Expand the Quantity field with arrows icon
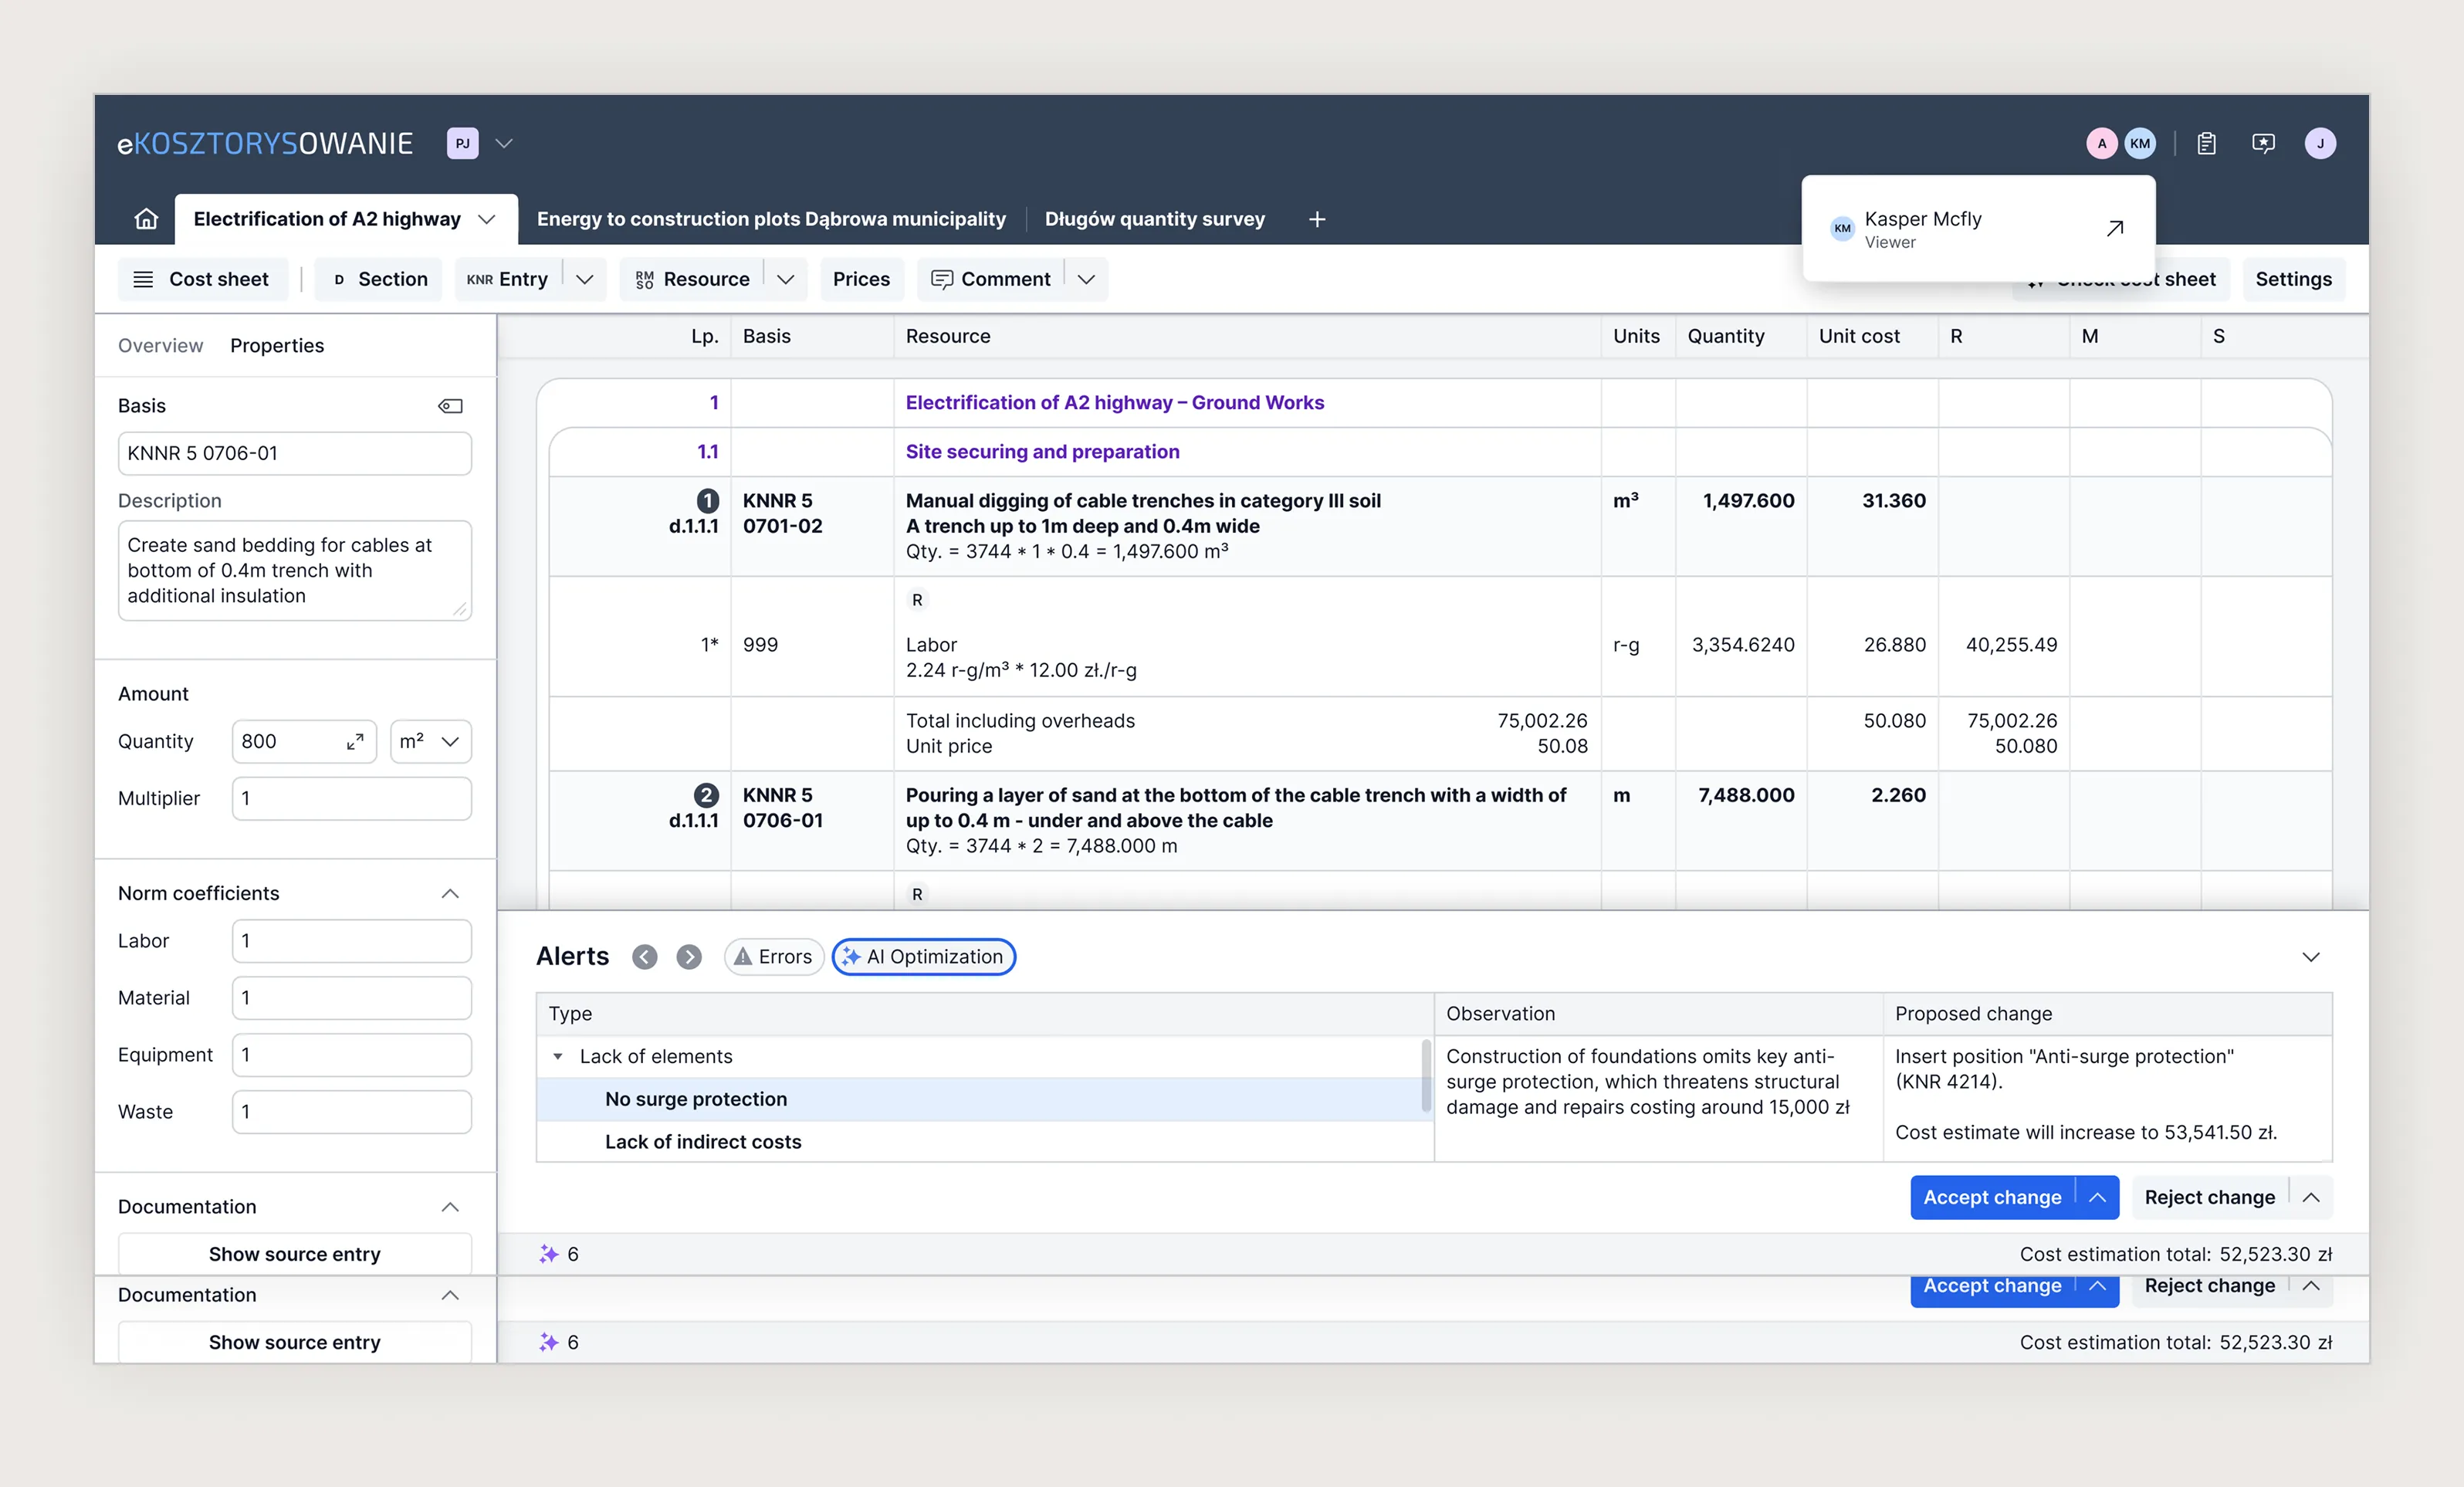The height and width of the screenshot is (1487, 2464). pos(355,742)
